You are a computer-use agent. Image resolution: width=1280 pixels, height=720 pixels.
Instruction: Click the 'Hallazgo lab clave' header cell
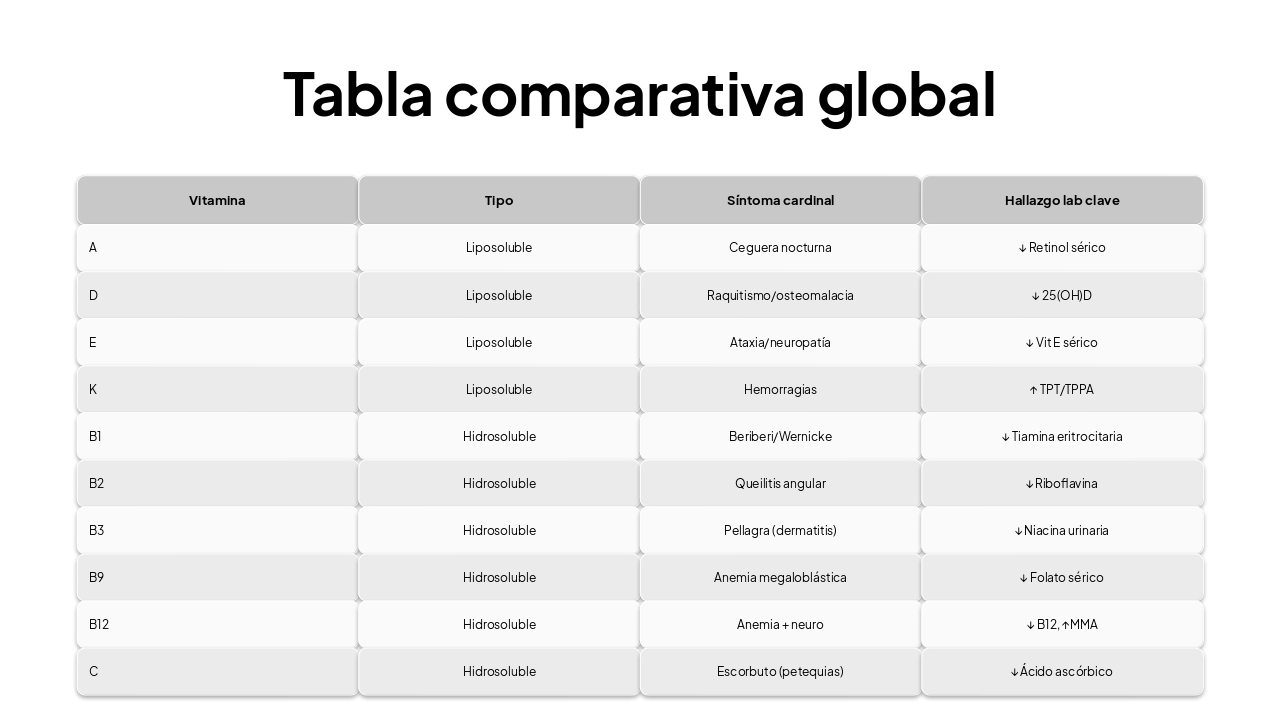(1062, 200)
